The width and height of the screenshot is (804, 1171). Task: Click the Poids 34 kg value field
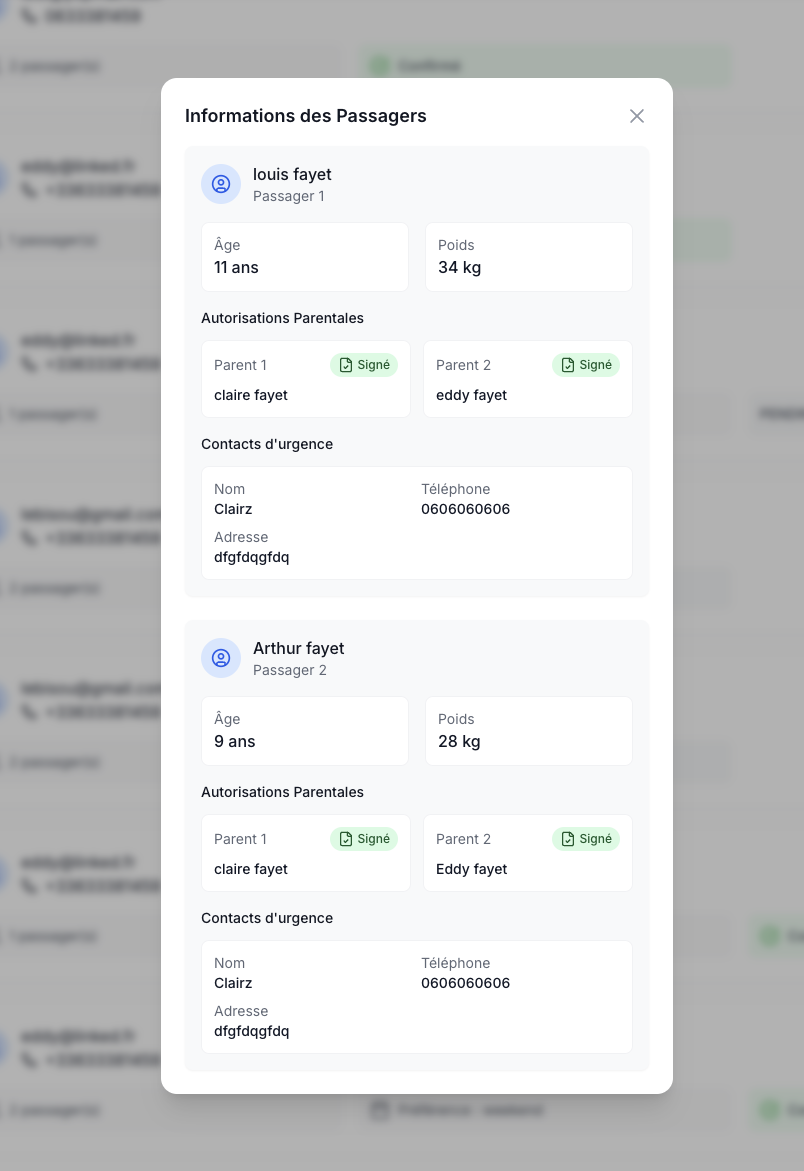tap(529, 257)
